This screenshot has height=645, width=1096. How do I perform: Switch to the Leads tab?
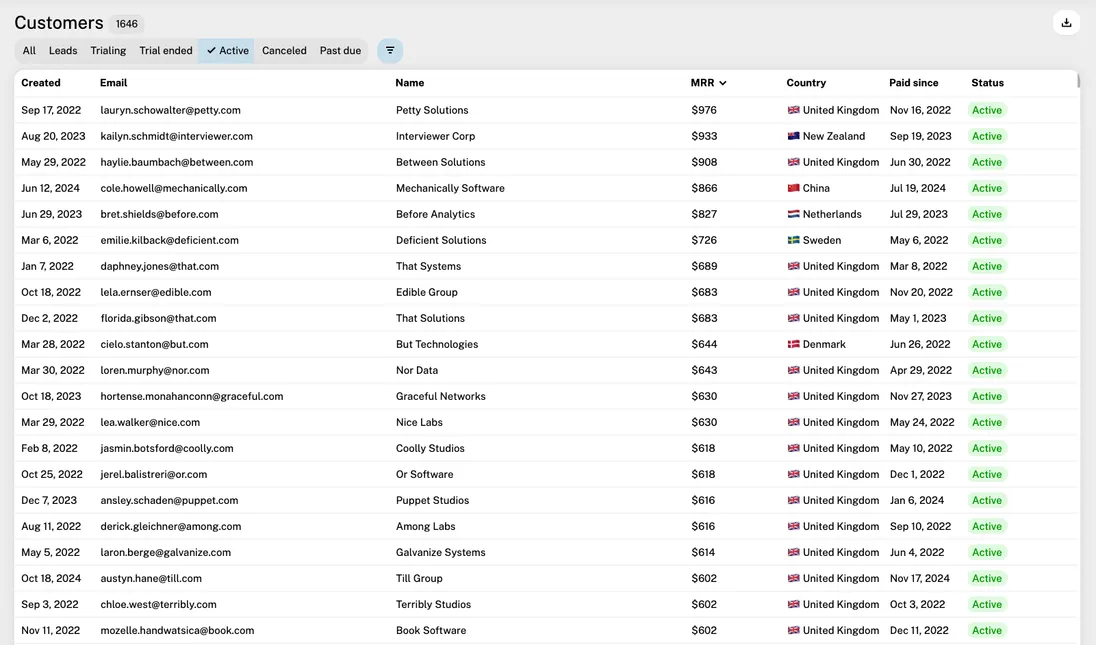[x=63, y=50]
